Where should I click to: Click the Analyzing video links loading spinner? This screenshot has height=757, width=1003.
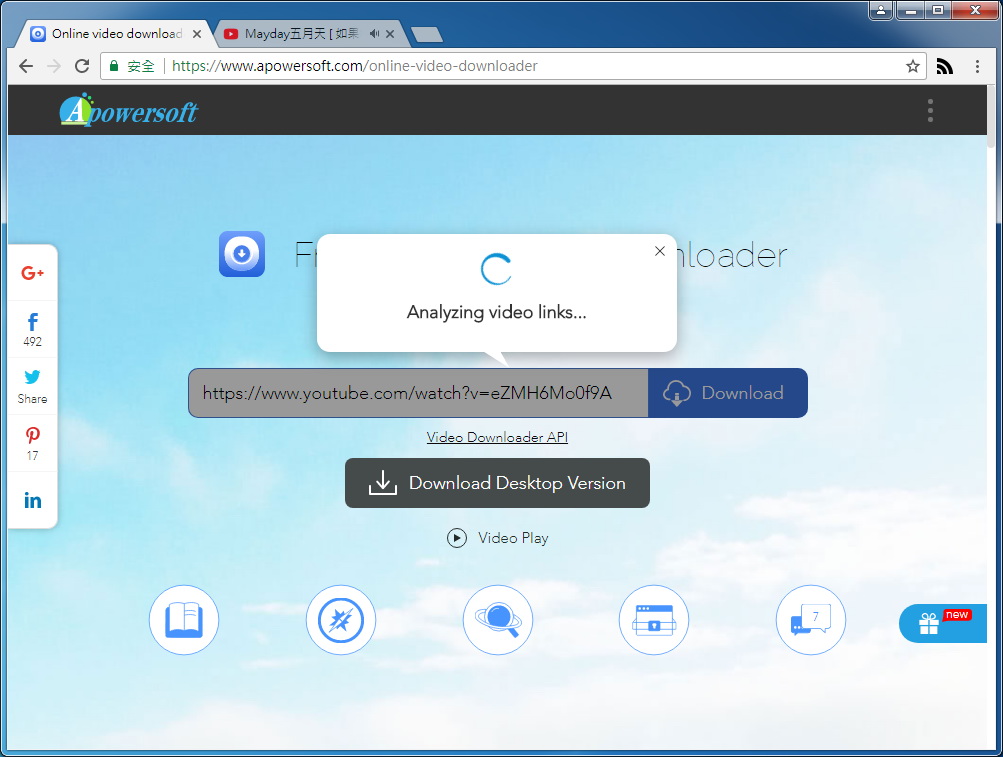click(x=496, y=269)
